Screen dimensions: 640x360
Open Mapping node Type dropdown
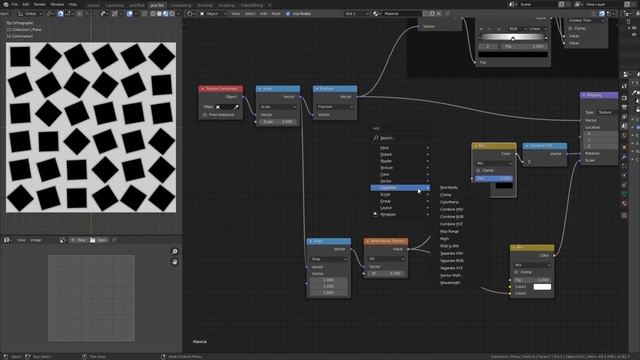(x=607, y=112)
